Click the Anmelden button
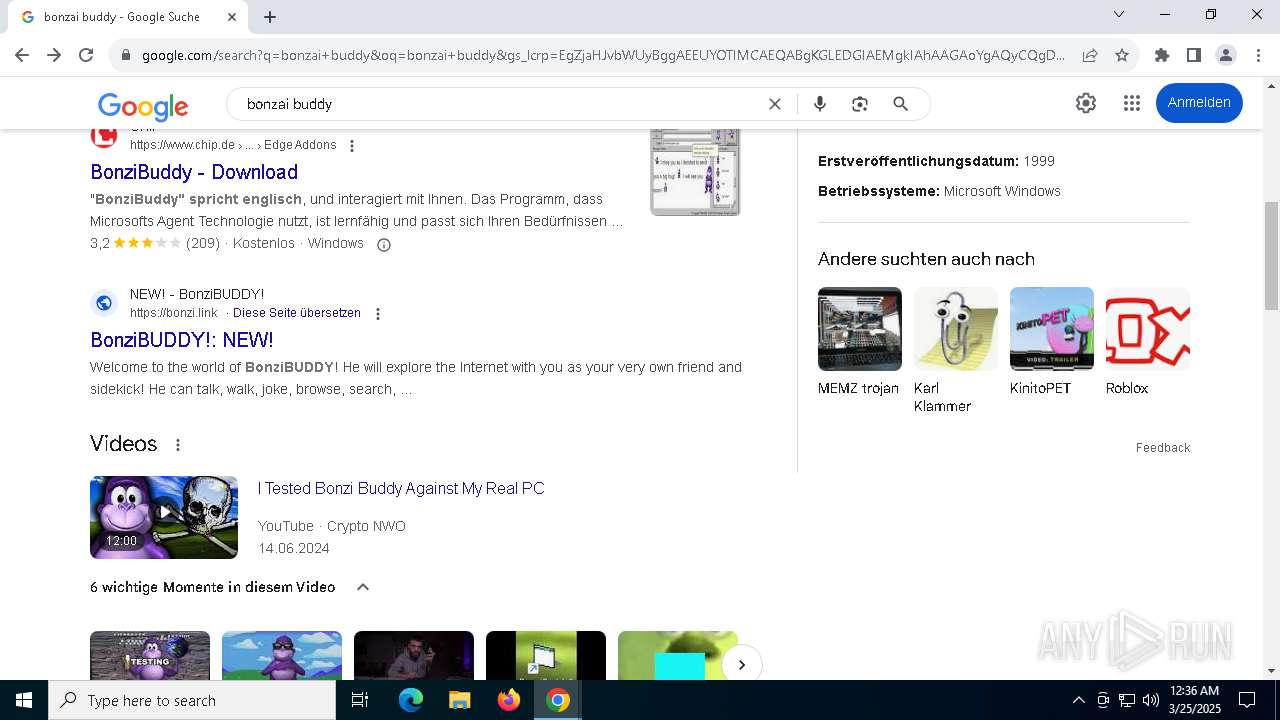This screenshot has width=1280, height=720. click(x=1199, y=103)
